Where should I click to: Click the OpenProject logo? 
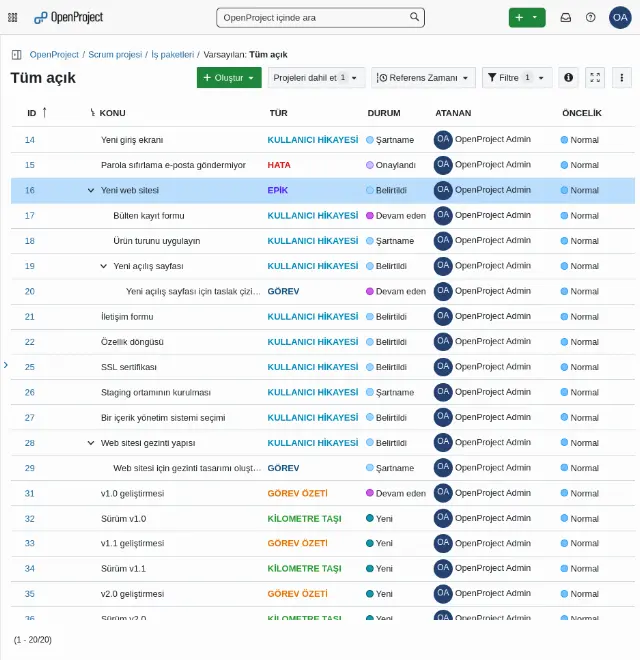tap(68, 18)
